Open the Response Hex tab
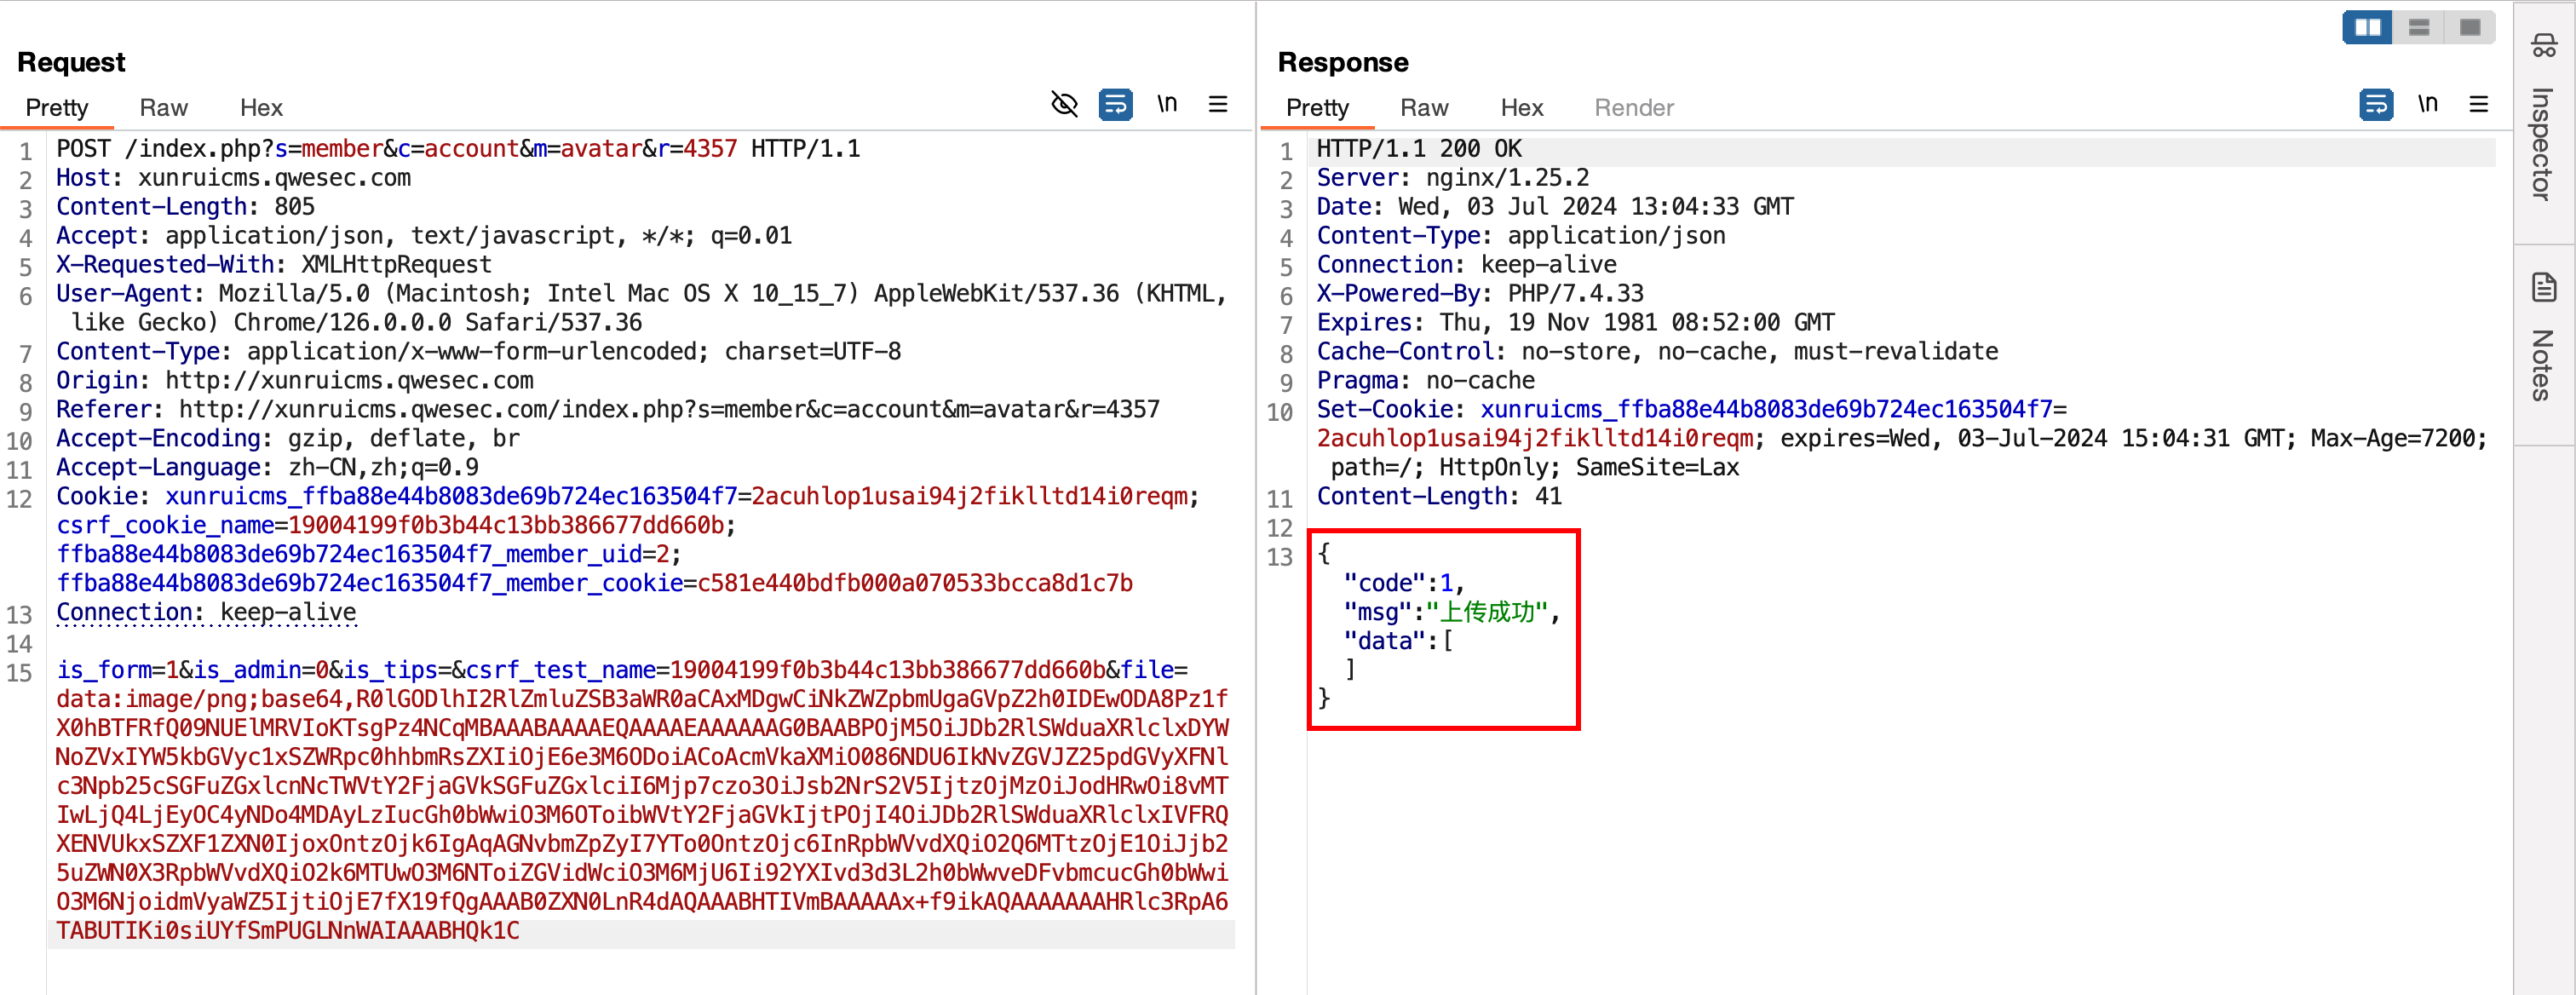The image size is (2576, 995). [1521, 107]
